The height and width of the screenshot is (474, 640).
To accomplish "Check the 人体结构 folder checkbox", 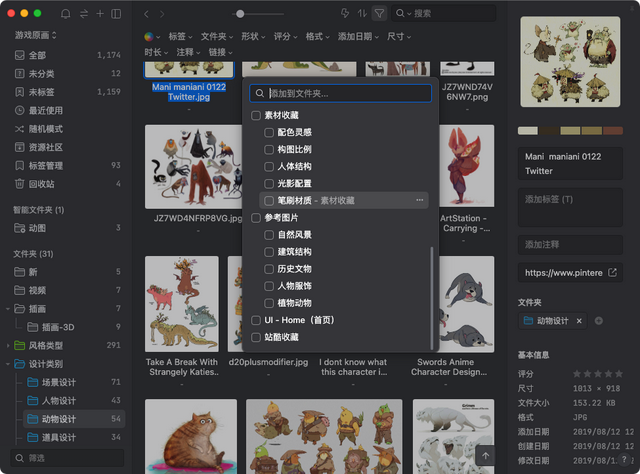I will (x=269, y=167).
